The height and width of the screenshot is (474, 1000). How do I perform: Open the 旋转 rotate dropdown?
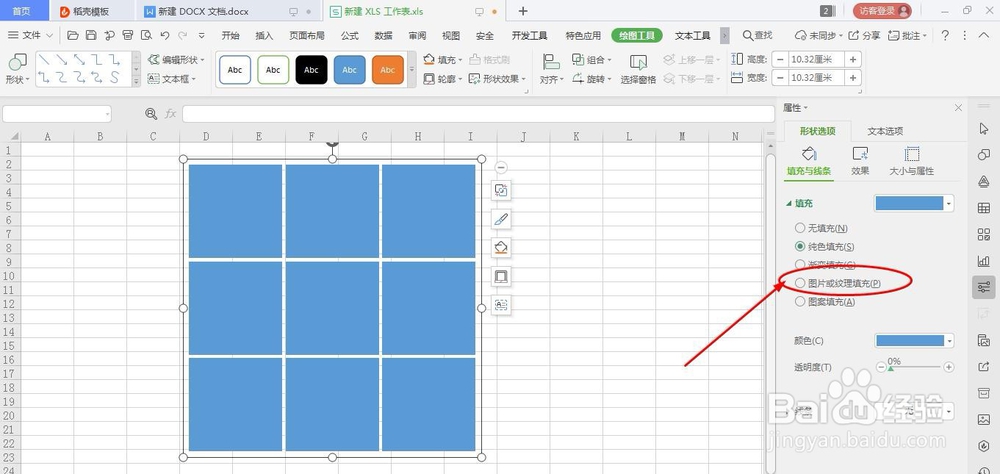point(591,79)
